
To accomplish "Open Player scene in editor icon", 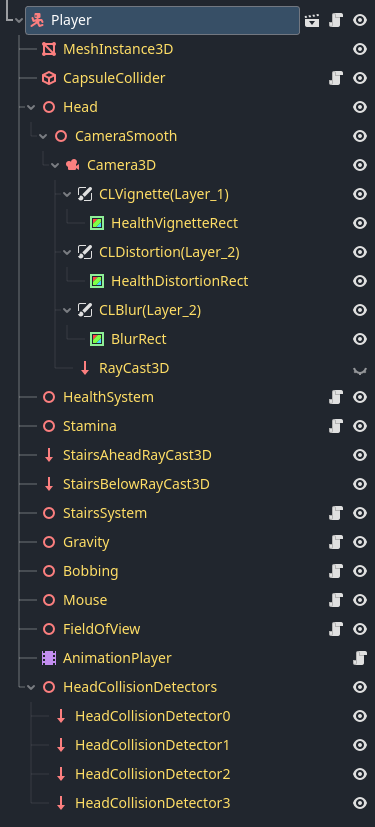I will (x=312, y=21).
